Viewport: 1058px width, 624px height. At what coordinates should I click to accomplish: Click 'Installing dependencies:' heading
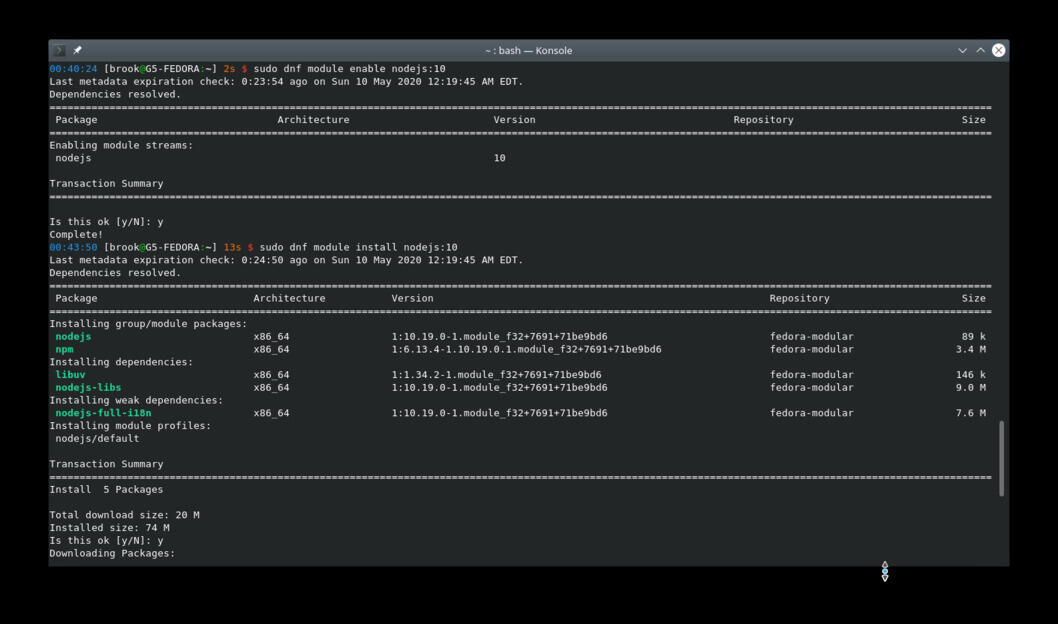(121, 362)
